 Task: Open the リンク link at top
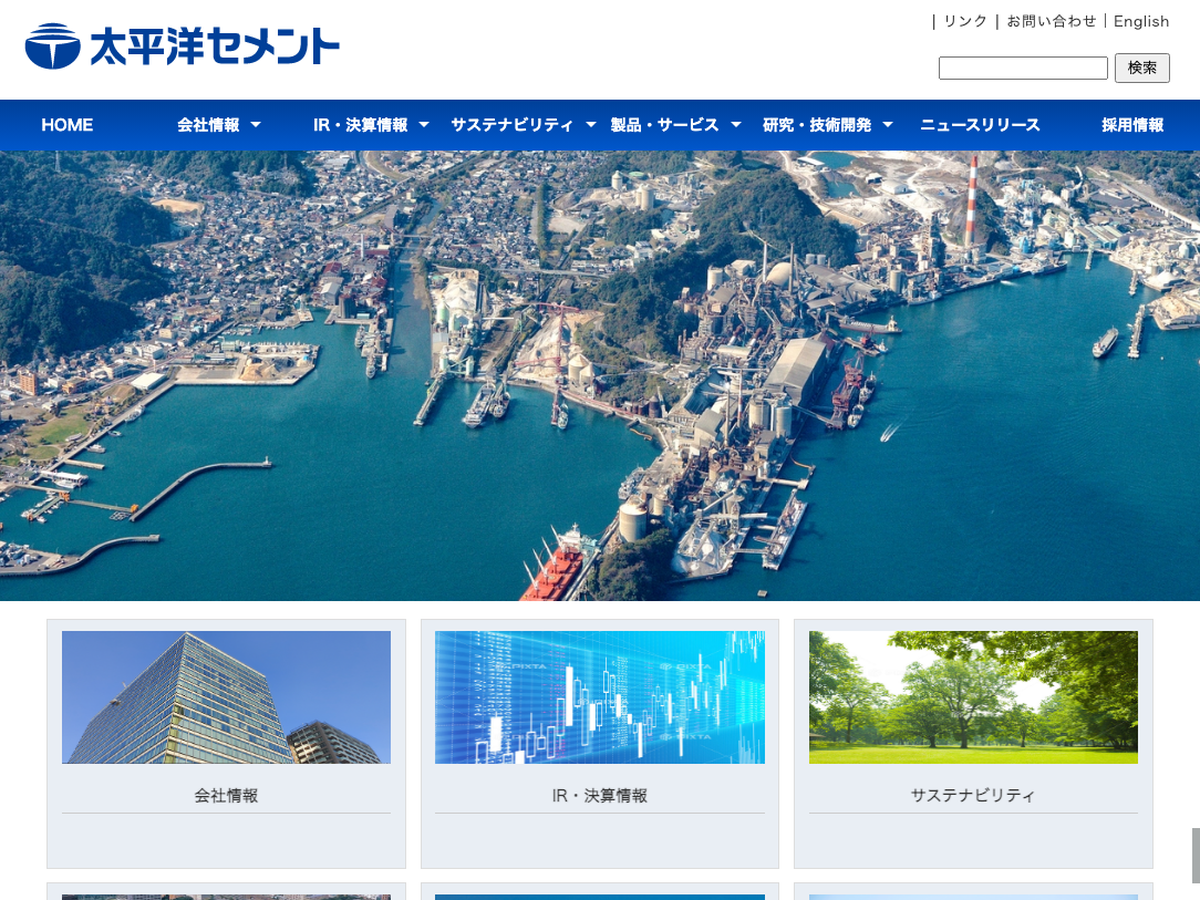click(965, 21)
